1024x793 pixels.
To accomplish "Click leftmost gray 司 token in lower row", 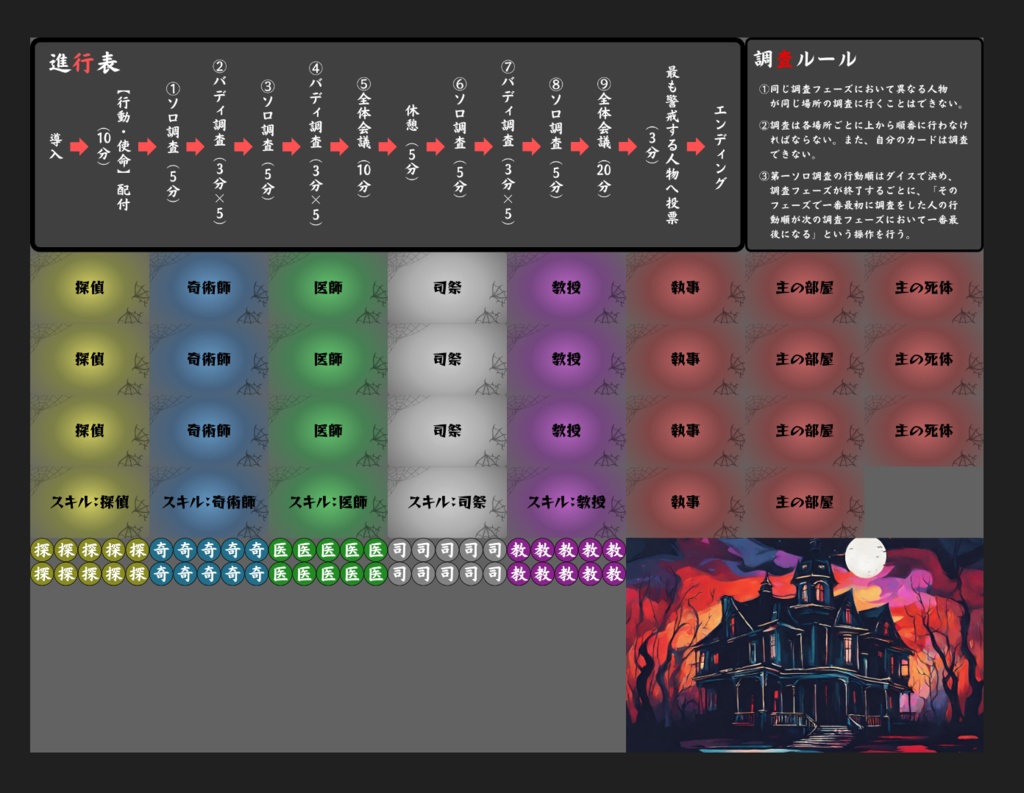I will point(400,574).
